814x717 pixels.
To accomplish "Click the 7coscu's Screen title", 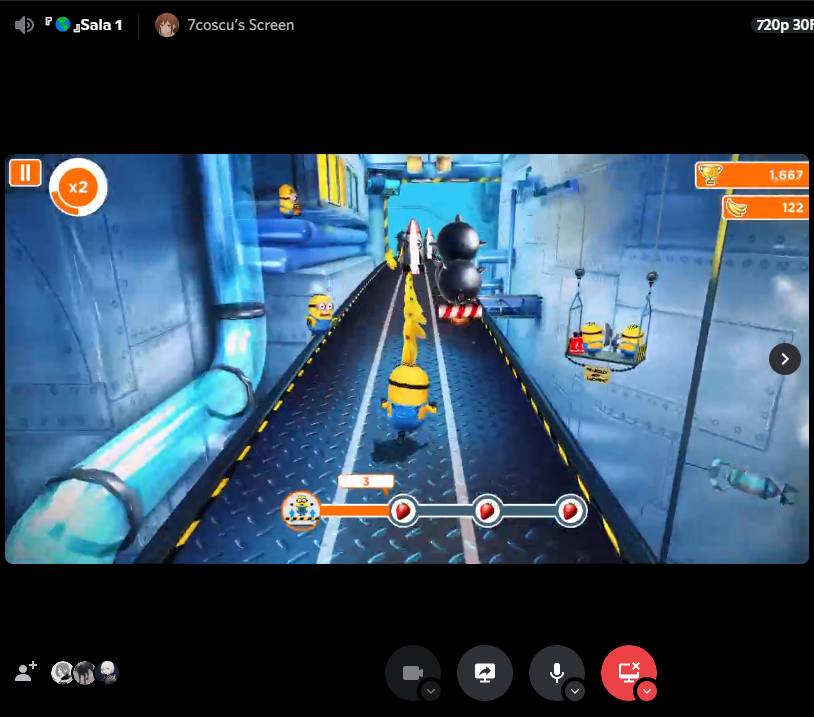I will [x=240, y=25].
